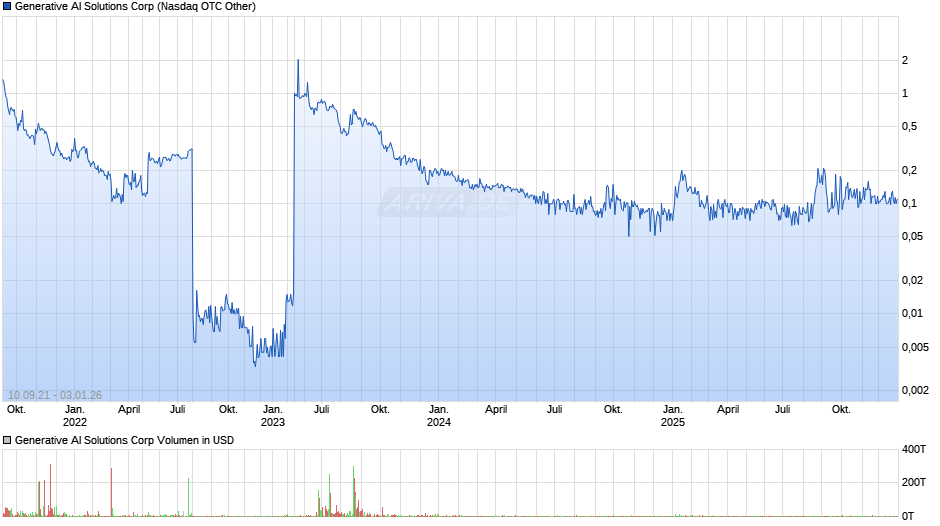The height and width of the screenshot is (526, 940).
Task: Click the 'April' label following Jan. 2025
Action: (728, 410)
